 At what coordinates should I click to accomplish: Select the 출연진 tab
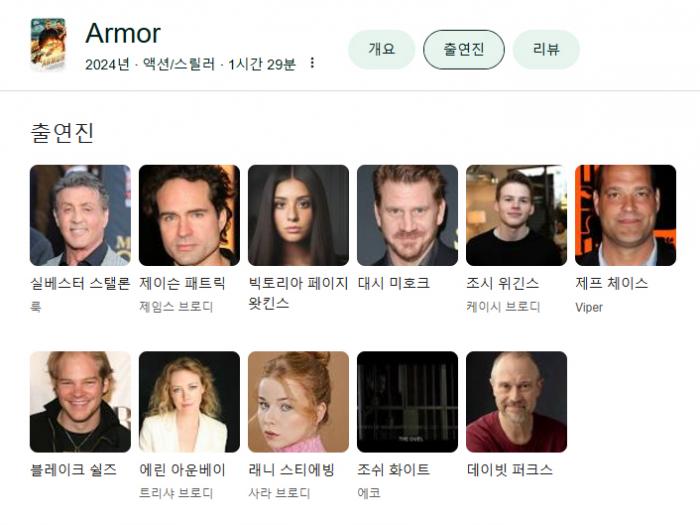(463, 50)
